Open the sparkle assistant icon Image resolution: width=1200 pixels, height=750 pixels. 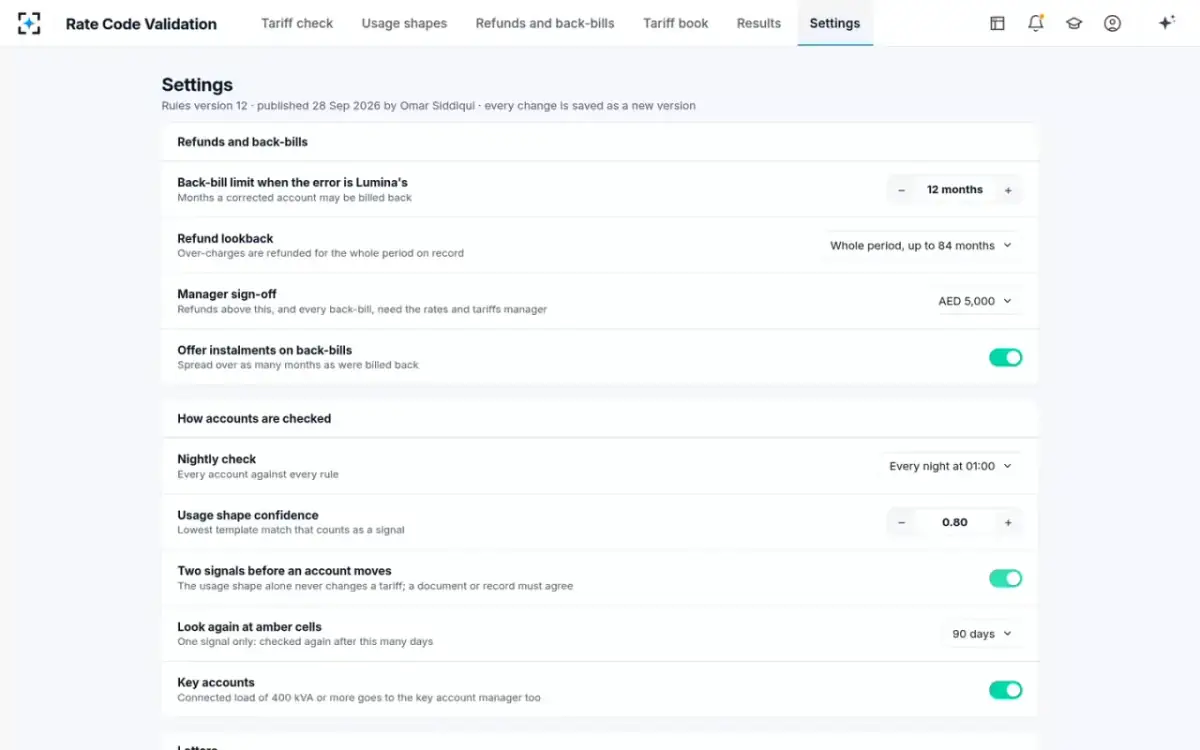[x=1166, y=23]
